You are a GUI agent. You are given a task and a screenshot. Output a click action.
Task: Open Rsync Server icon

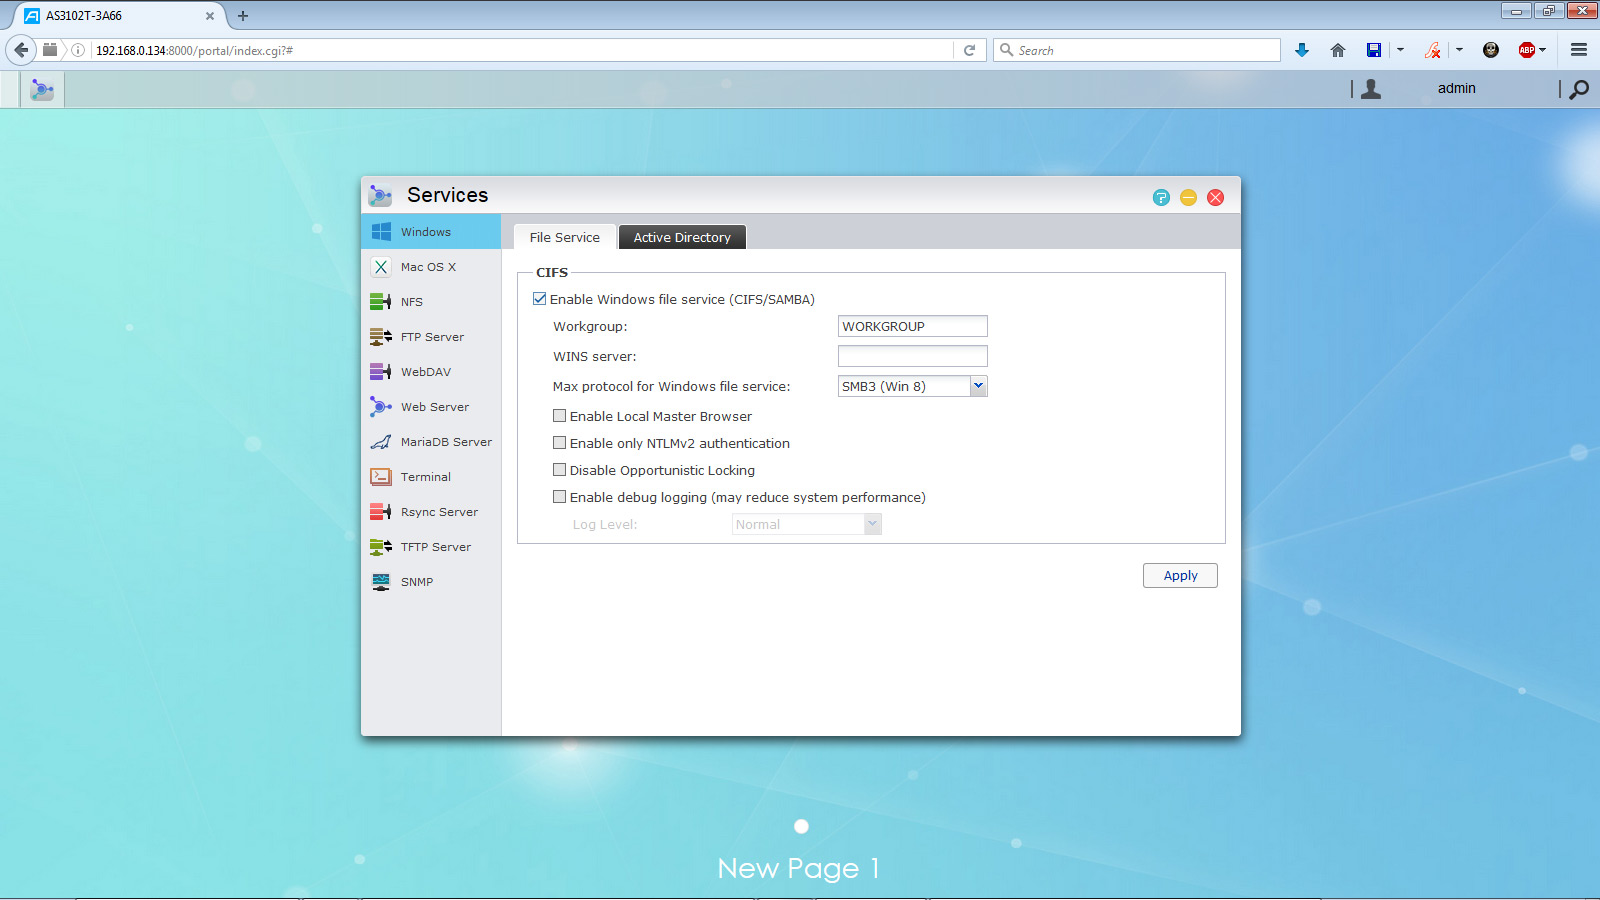381,512
